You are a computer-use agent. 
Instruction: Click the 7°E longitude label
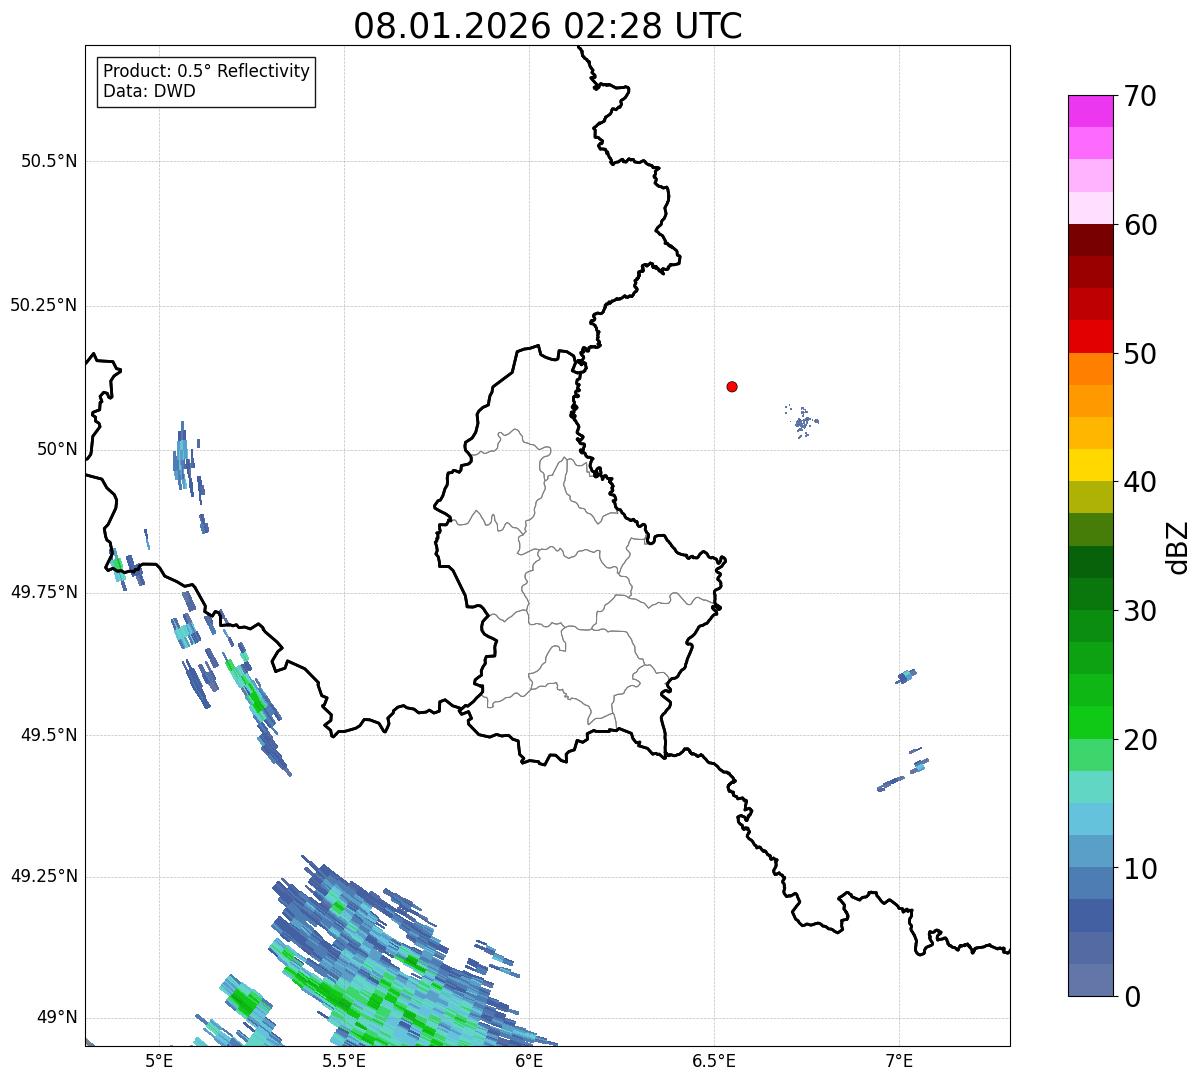coord(899,1061)
